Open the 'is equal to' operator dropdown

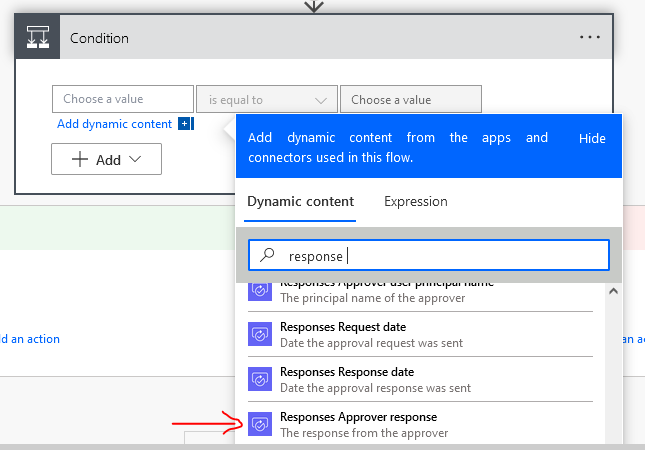pyautogui.click(x=266, y=100)
